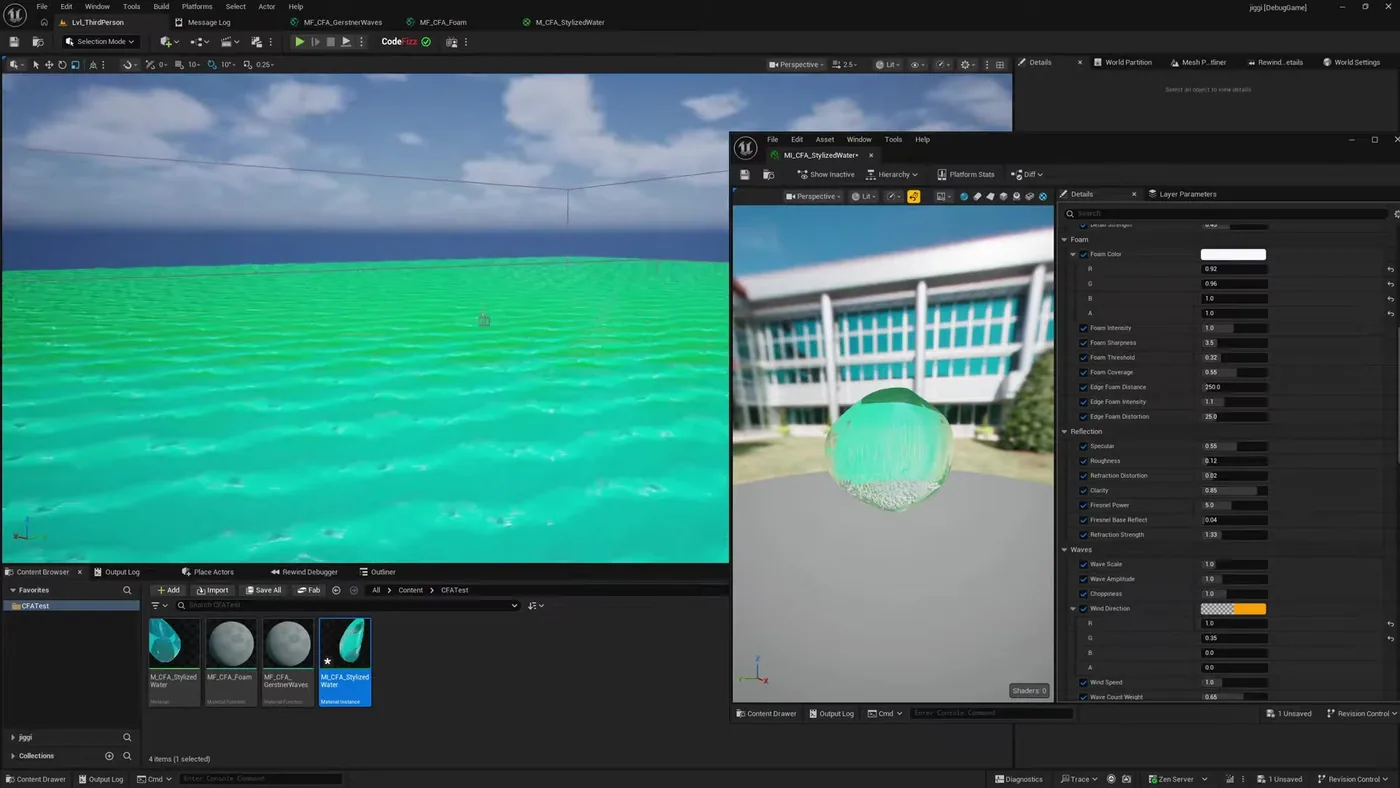Click the Add button in Content Browser
1400x788 pixels.
coord(167,591)
